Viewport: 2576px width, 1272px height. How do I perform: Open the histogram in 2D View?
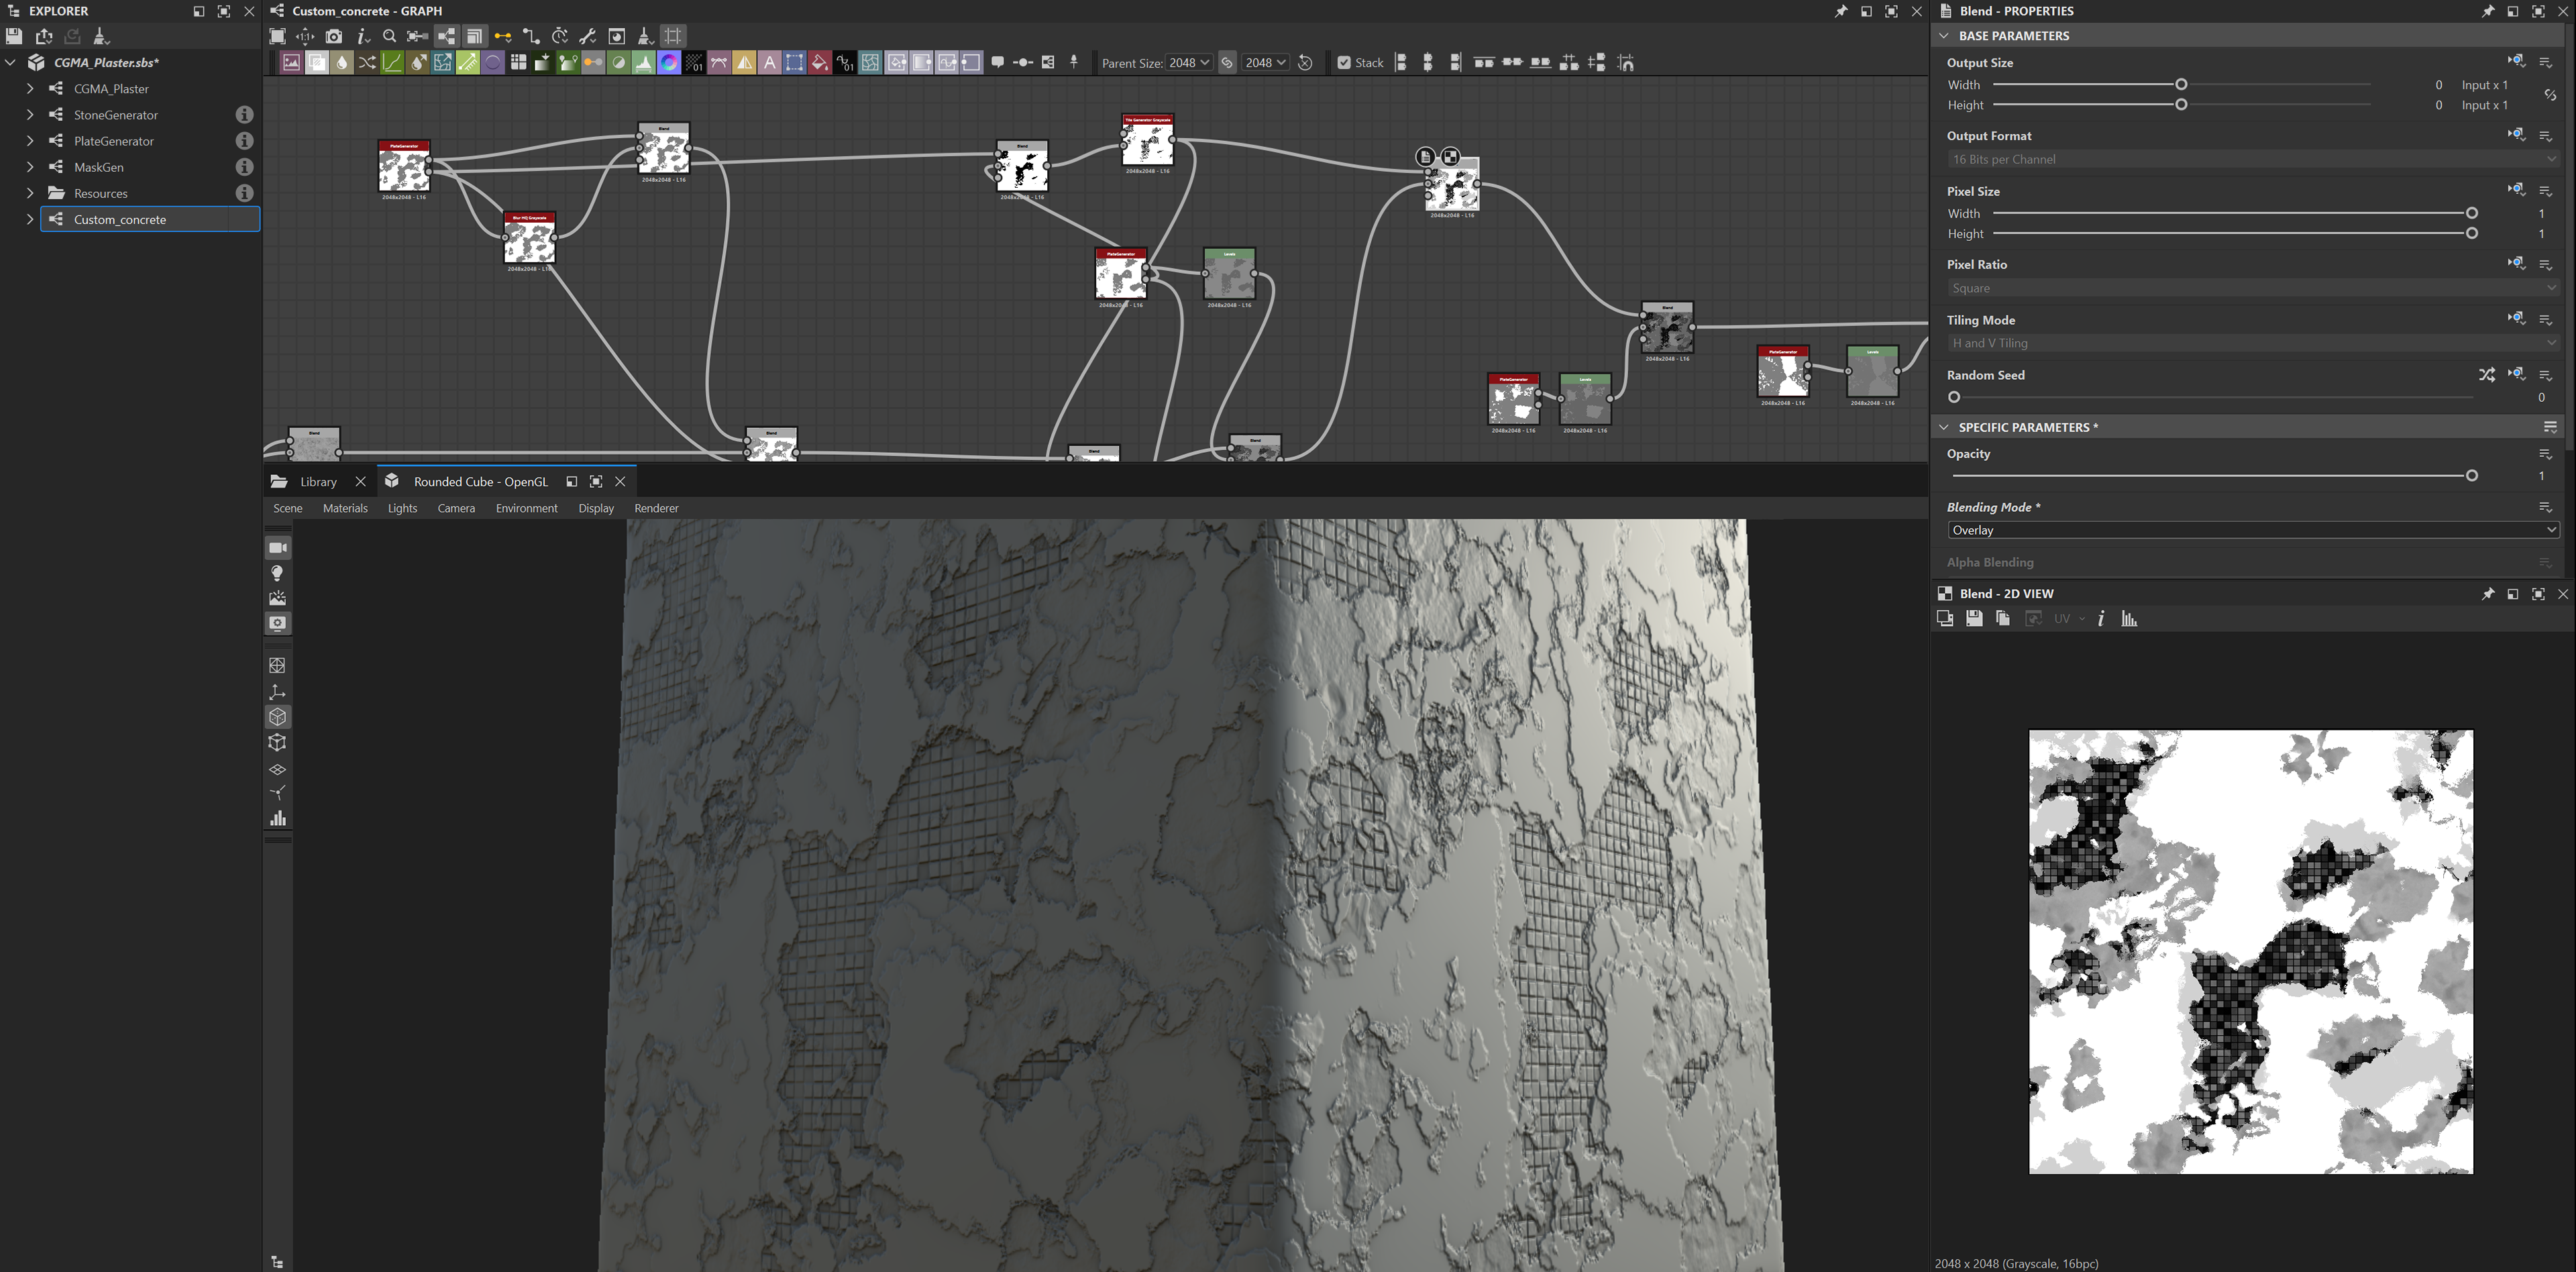[2129, 619]
